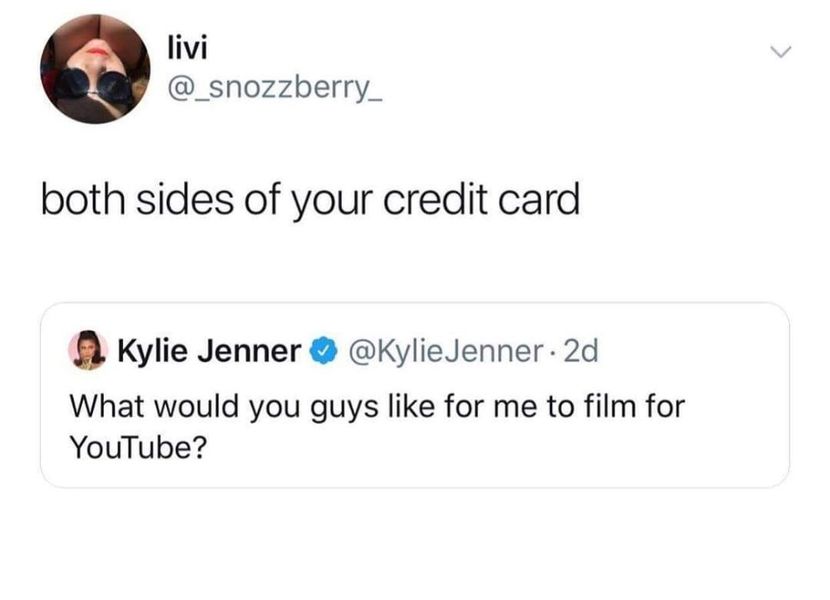Open Kylie Jenner's small avatar
The image size is (830, 600).
(88, 350)
